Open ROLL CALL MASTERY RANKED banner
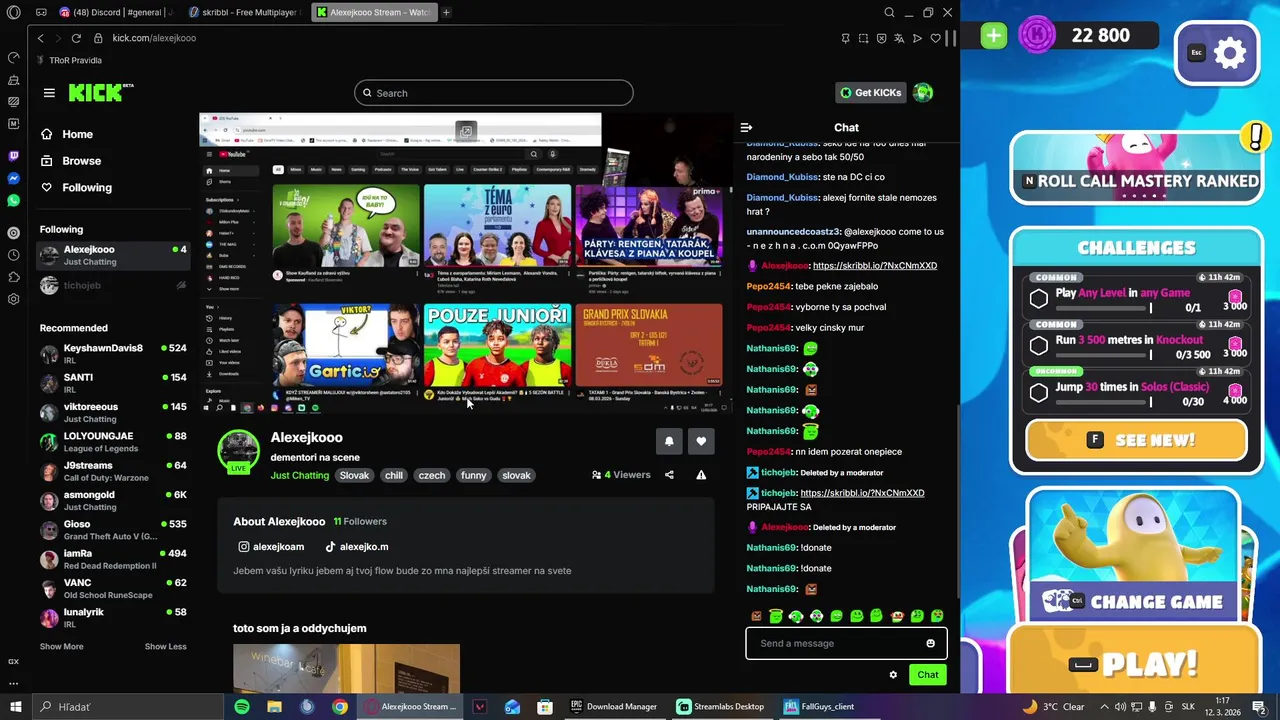The image size is (1280, 720). click(x=1137, y=168)
